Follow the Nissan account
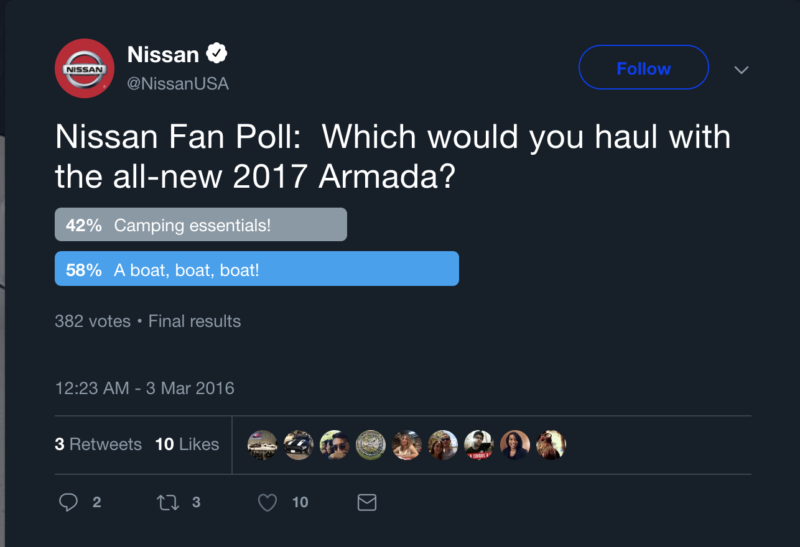This screenshot has width=800, height=547. click(643, 69)
